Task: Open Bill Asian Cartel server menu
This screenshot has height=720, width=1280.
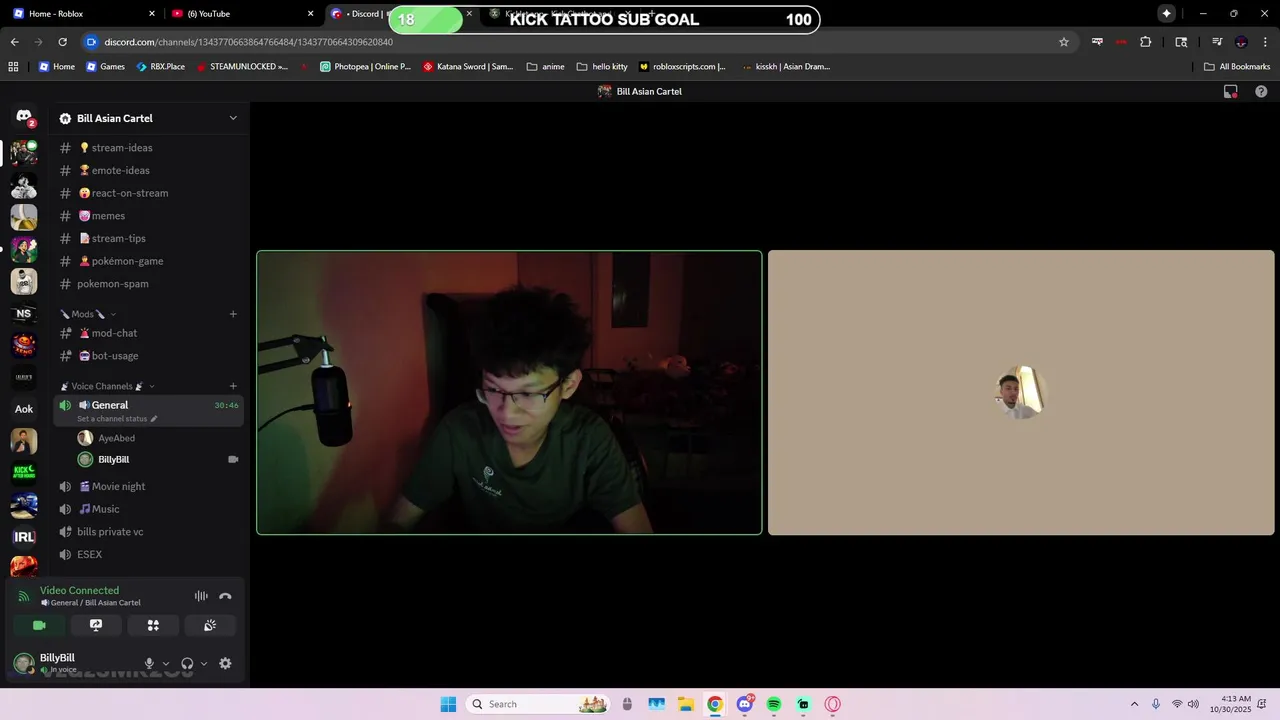Action: tap(148, 118)
